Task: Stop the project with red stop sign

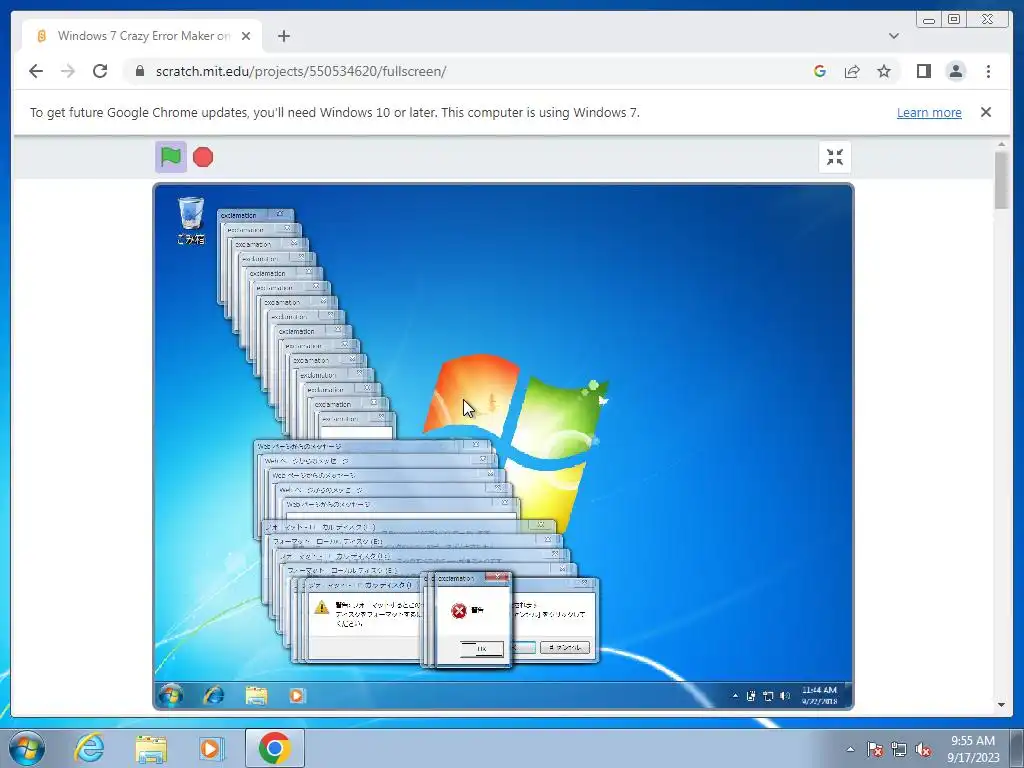Action: 203,157
